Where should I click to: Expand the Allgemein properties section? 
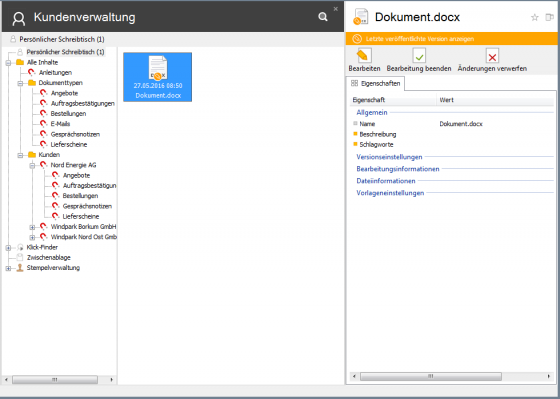[x=372, y=113]
